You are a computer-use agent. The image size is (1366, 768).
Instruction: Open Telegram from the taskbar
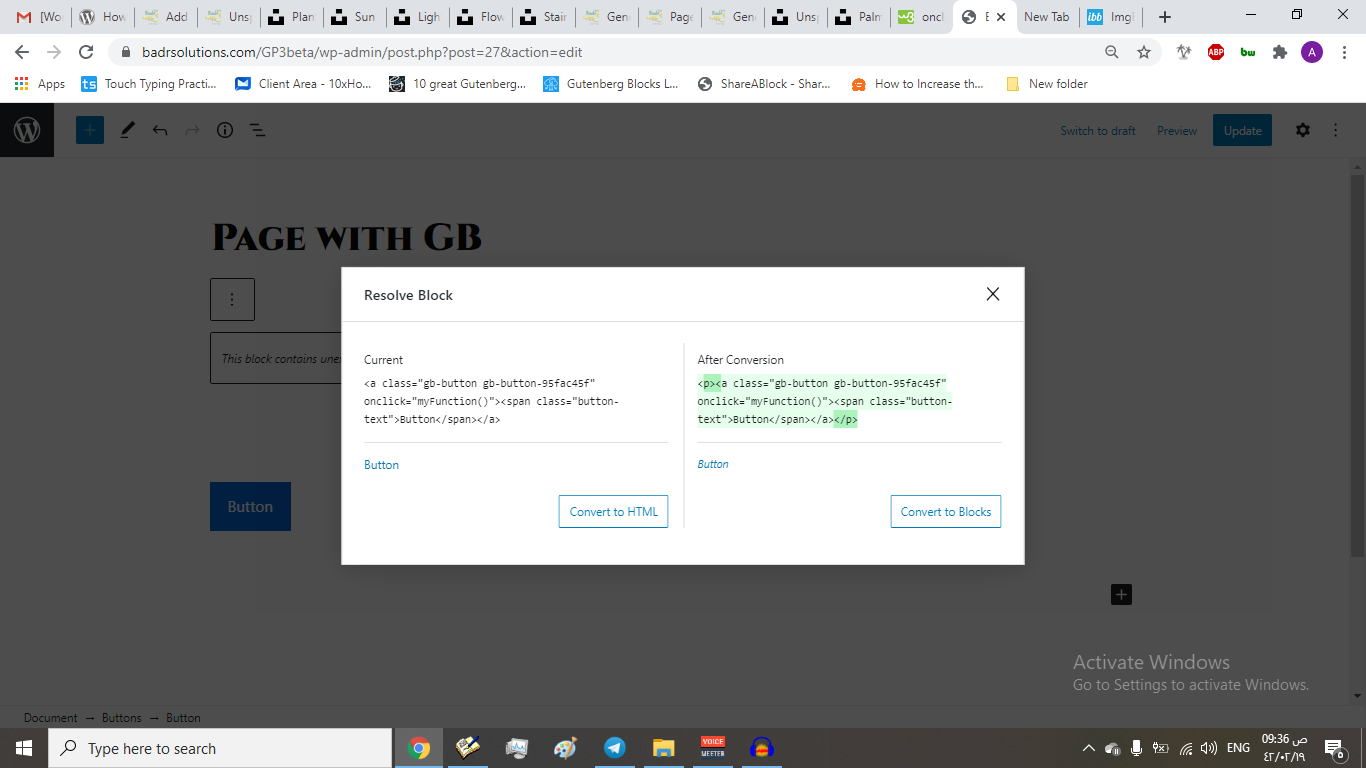(x=615, y=748)
